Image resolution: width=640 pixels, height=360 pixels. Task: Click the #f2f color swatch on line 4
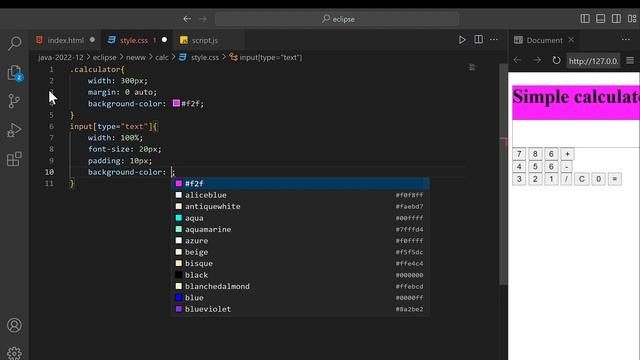click(176, 103)
